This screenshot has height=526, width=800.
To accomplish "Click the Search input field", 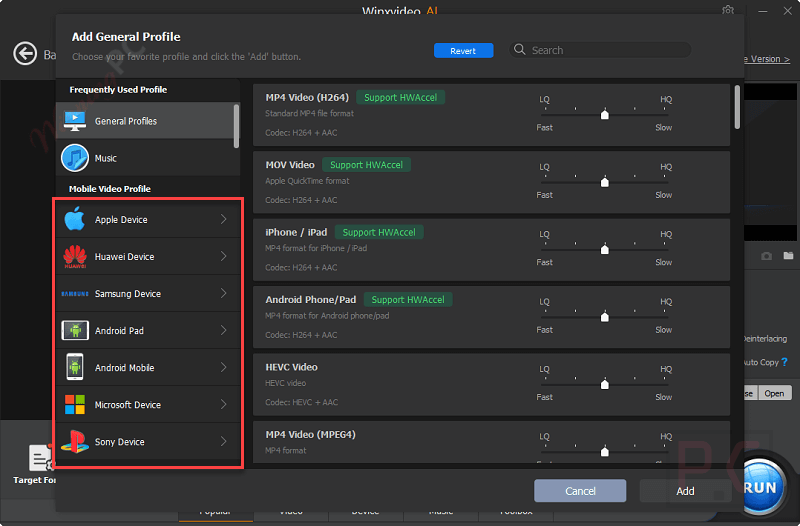I will 601,50.
